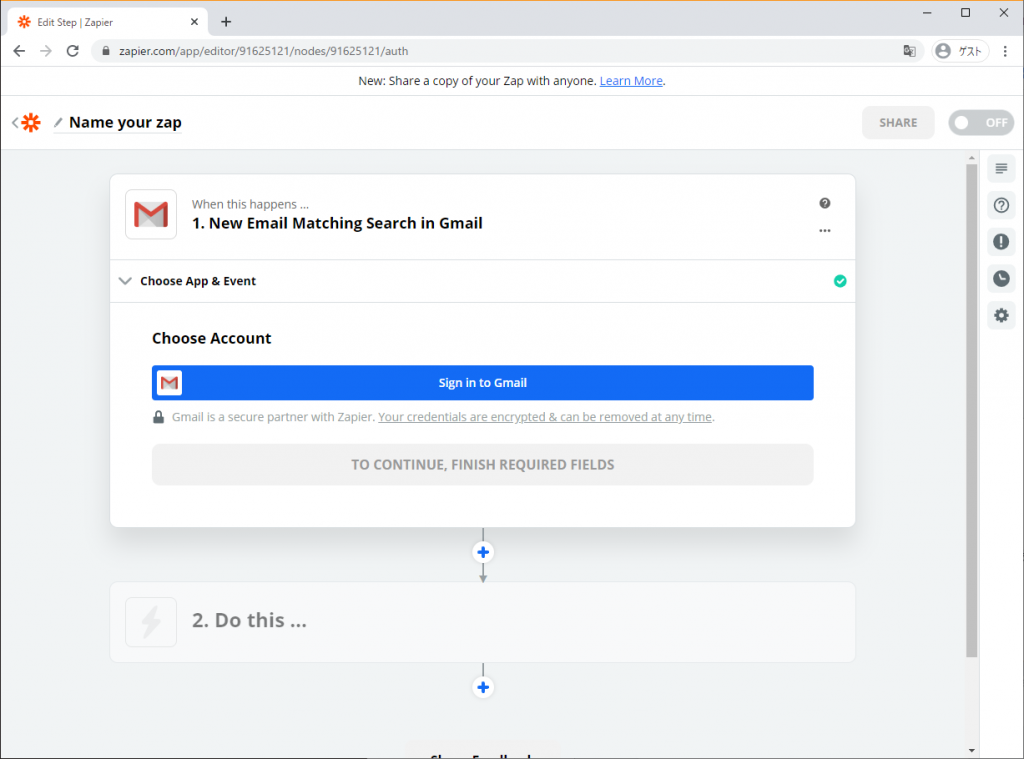Open the browser three-dot menu

click(x=1005, y=51)
